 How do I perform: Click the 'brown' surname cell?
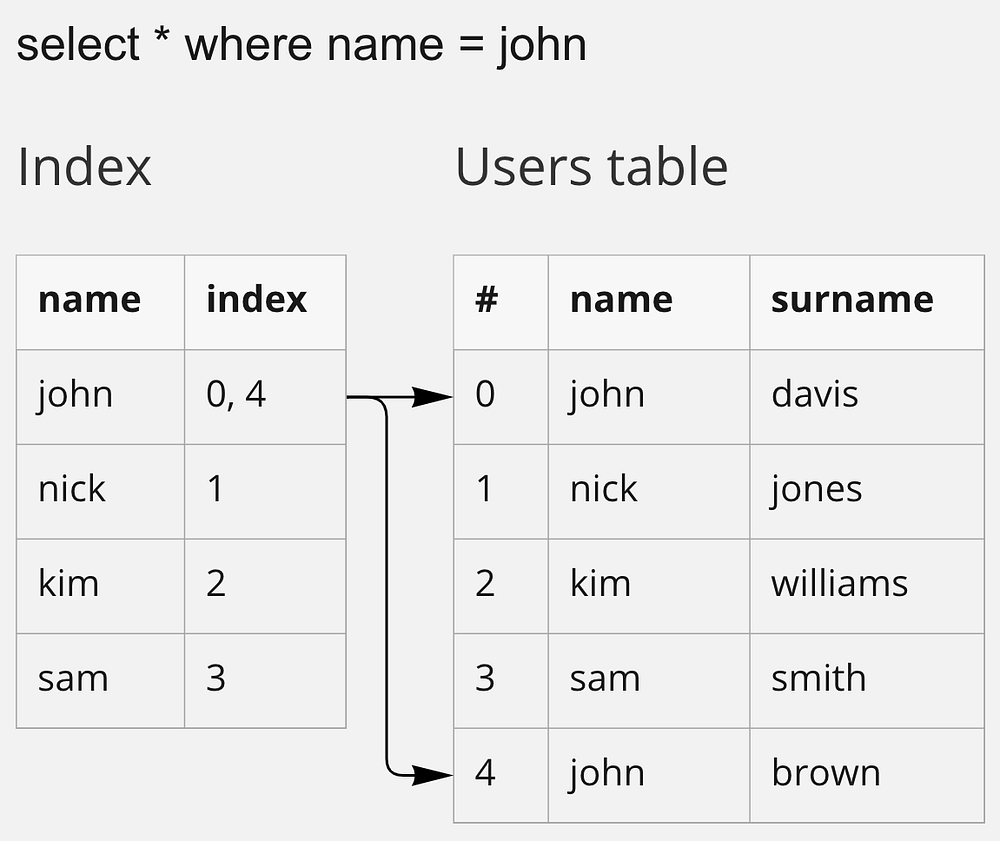(x=866, y=775)
